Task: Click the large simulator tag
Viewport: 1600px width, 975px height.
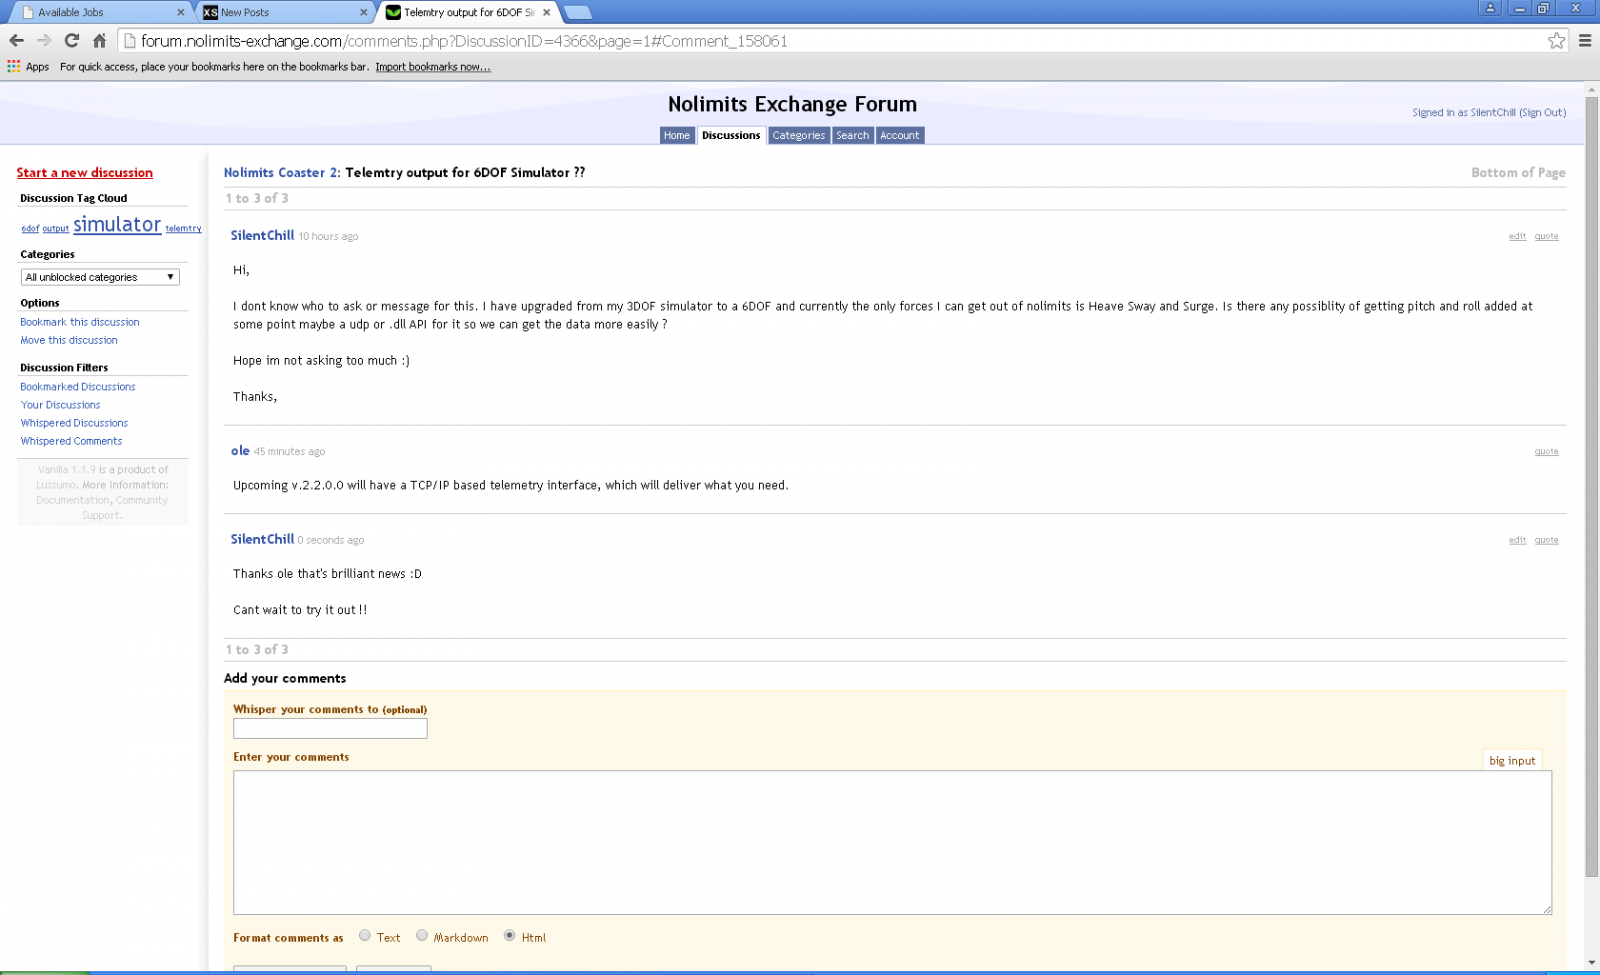Action: click(117, 225)
